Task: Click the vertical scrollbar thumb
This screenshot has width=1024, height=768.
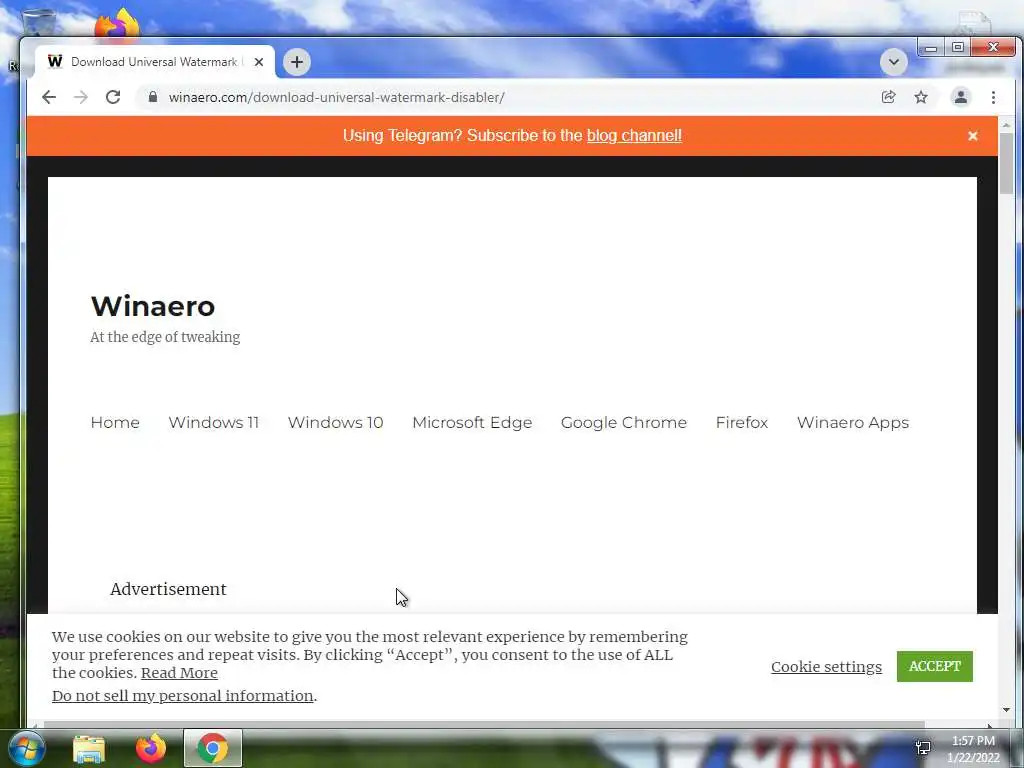Action: (1006, 163)
